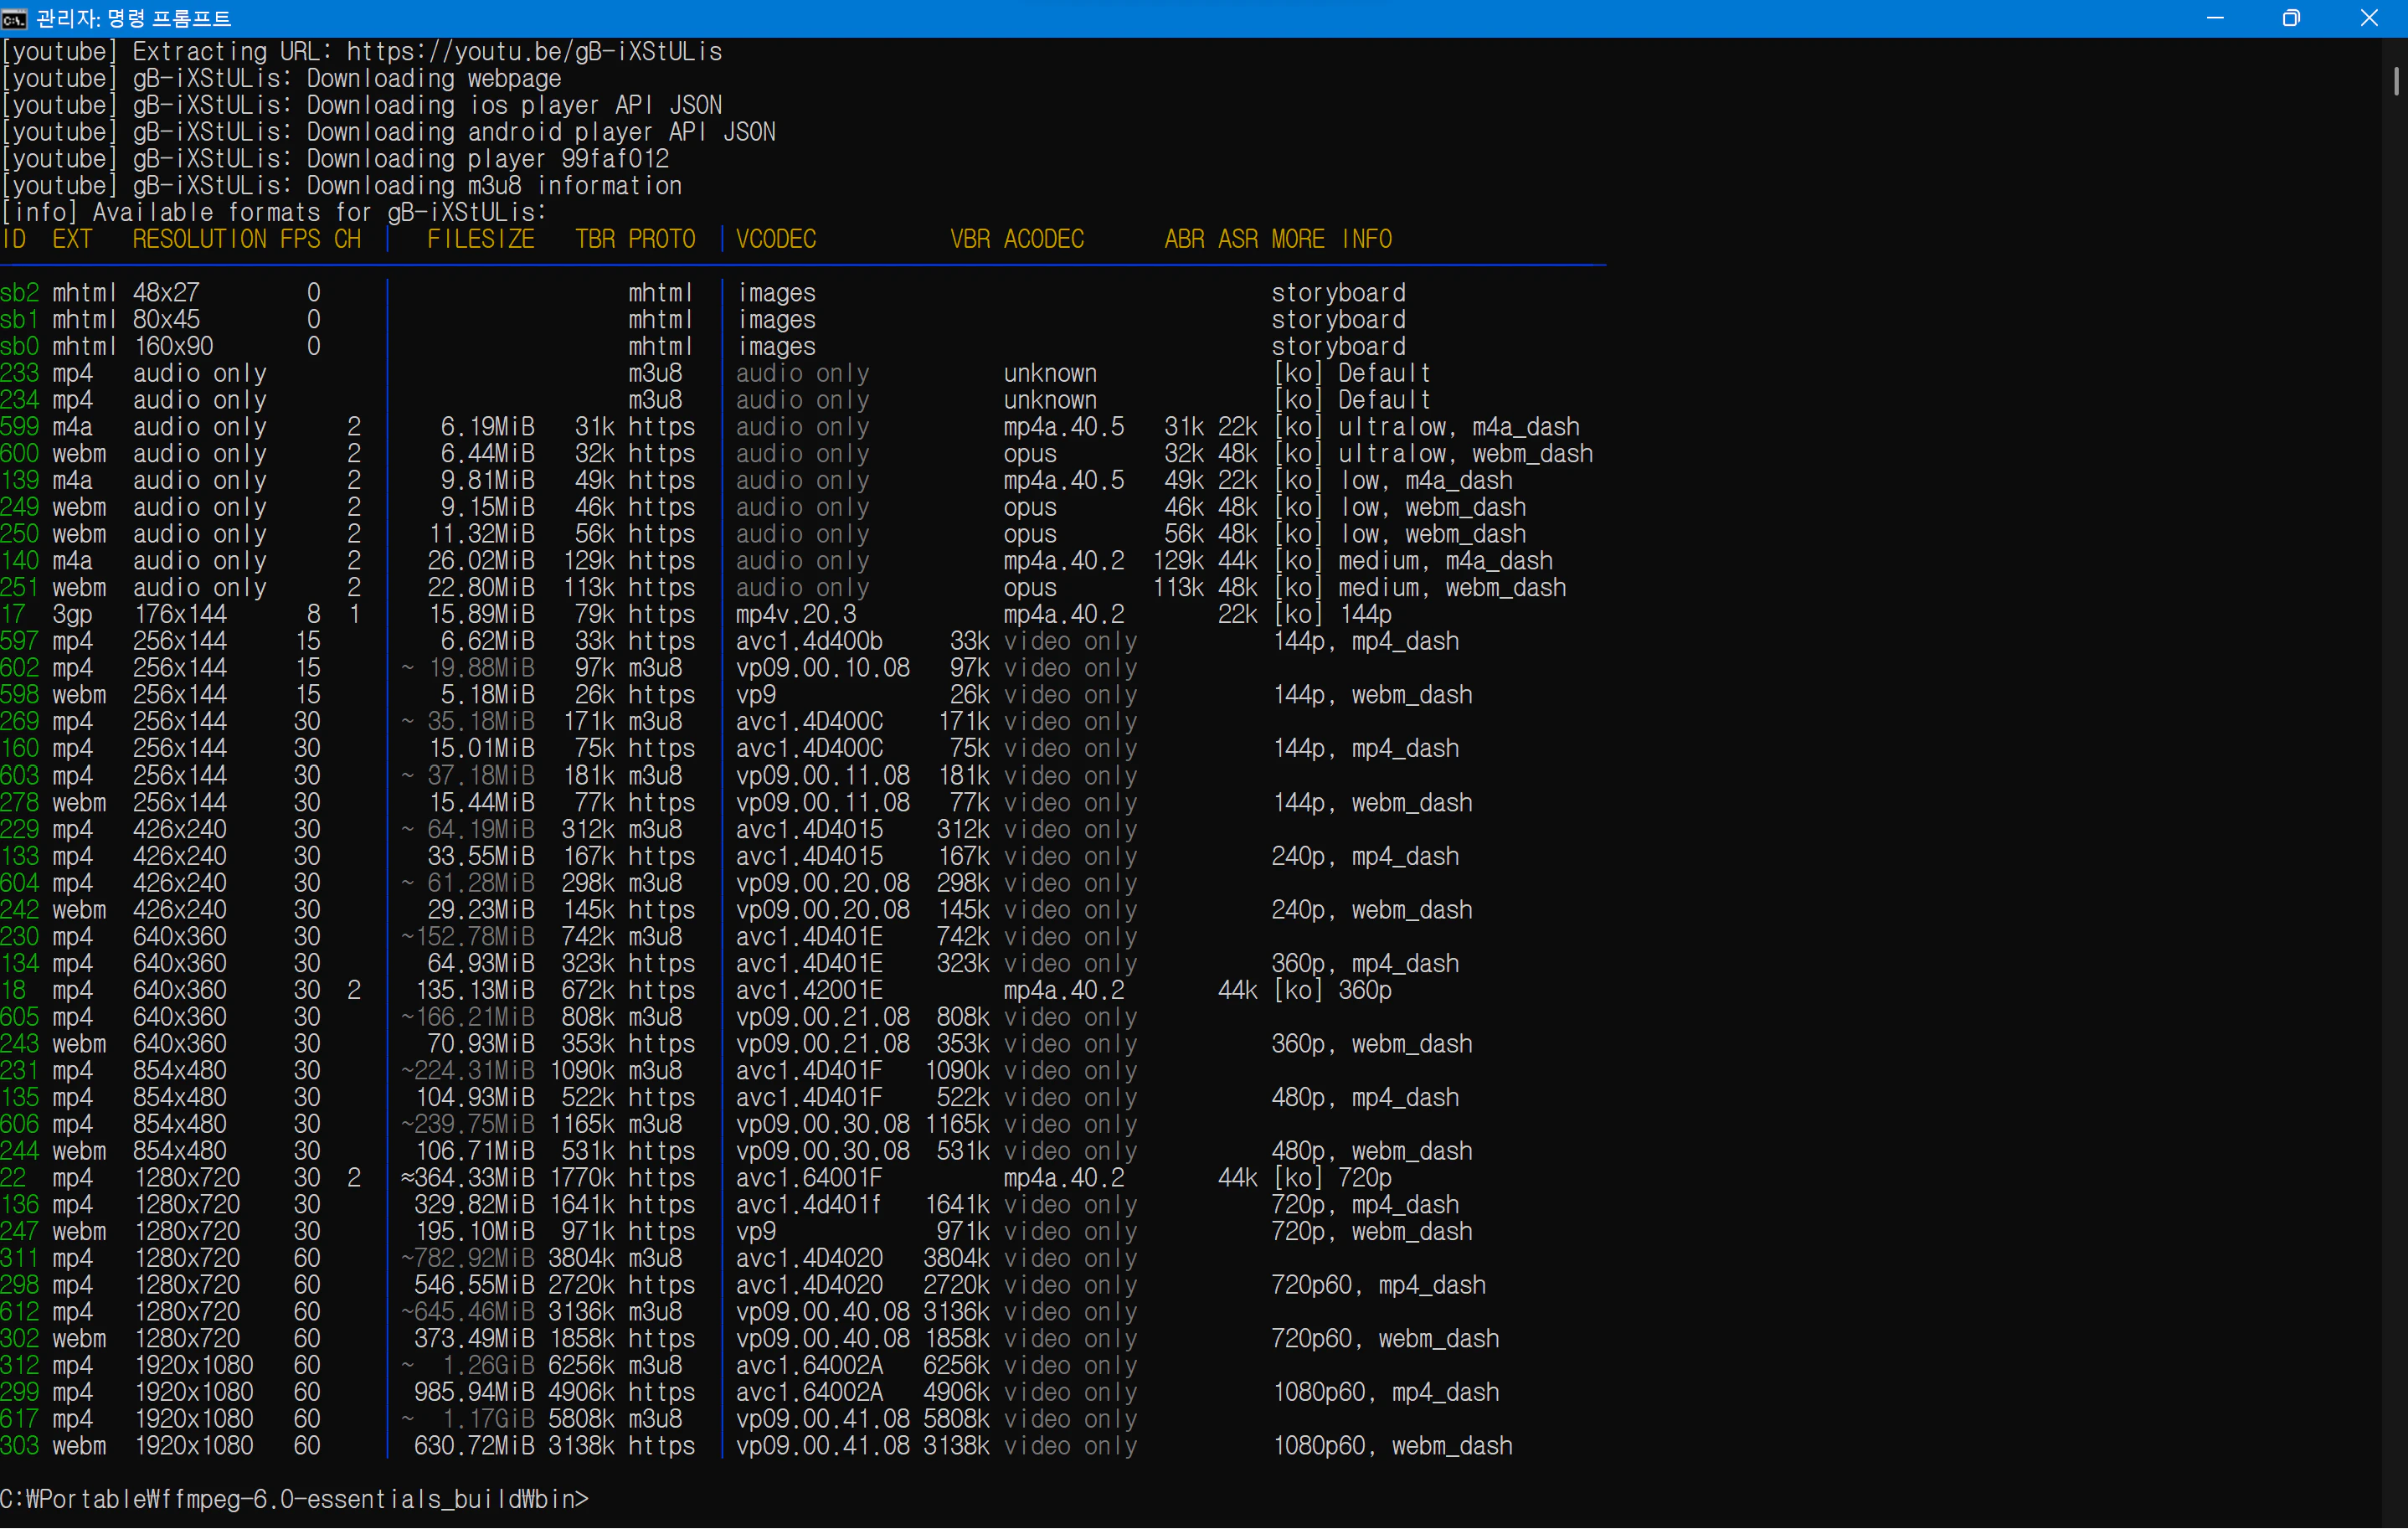Click format ID 140 m4a audio row
Viewport: 2408px width, 1529px height.
tap(20, 561)
